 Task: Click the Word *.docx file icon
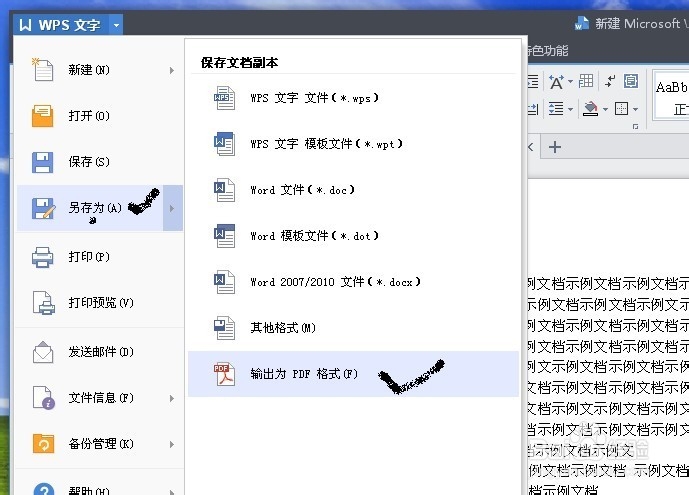pyautogui.click(x=224, y=282)
